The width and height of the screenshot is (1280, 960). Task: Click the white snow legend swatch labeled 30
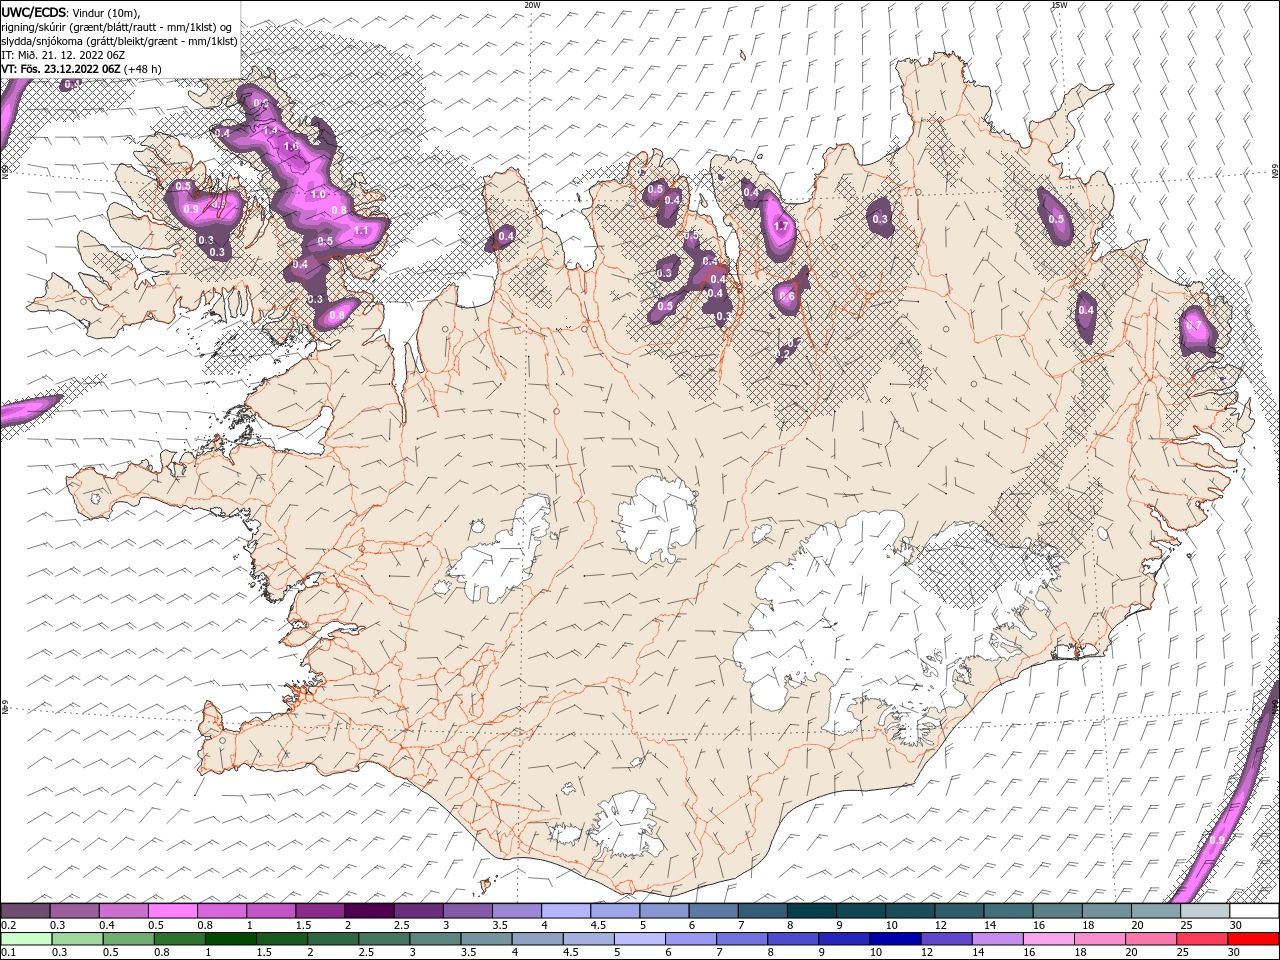[1254, 911]
